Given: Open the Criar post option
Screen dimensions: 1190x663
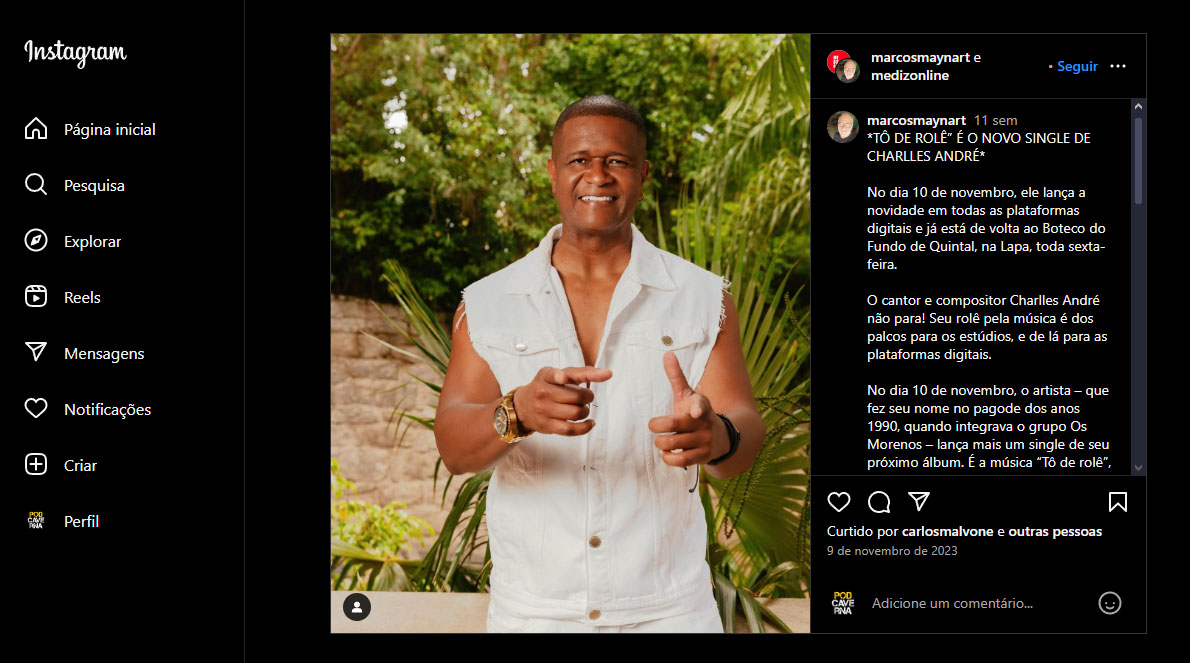Looking at the screenshot, I should [x=61, y=465].
